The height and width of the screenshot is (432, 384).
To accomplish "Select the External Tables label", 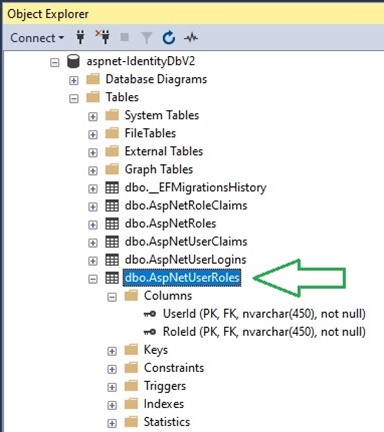I will [x=164, y=151].
